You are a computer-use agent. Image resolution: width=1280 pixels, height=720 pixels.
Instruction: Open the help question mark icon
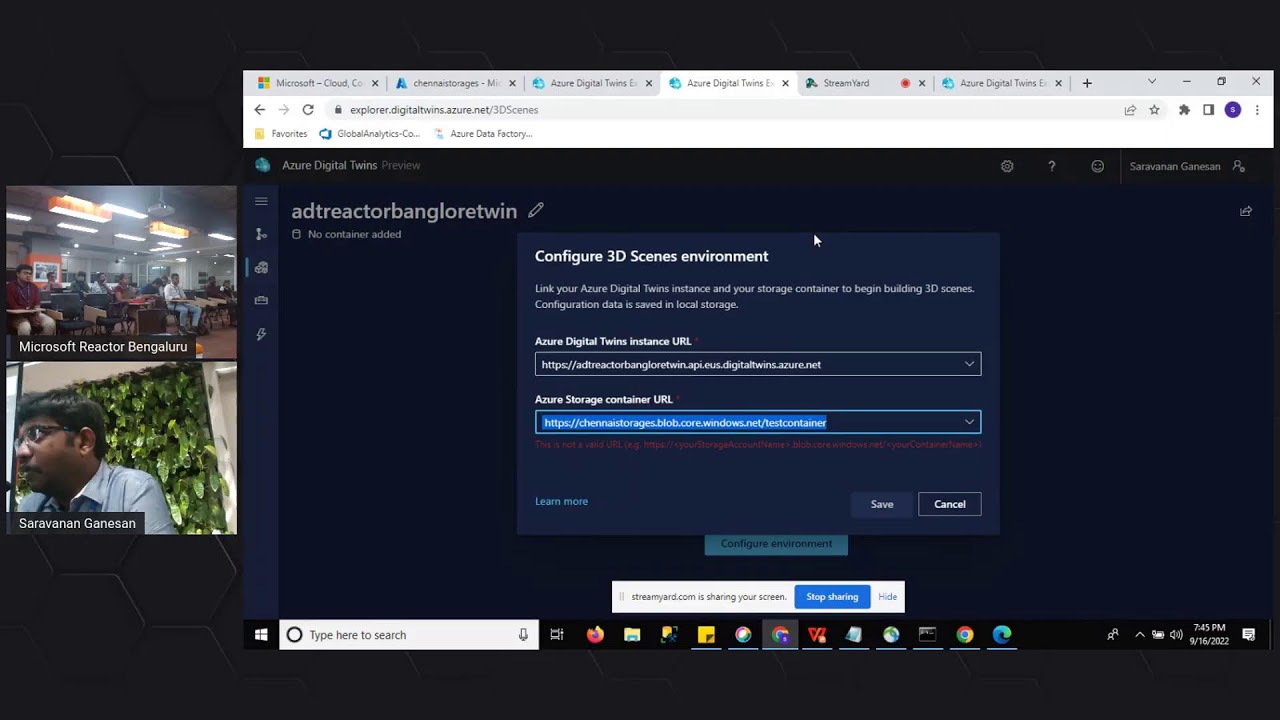(x=1051, y=166)
